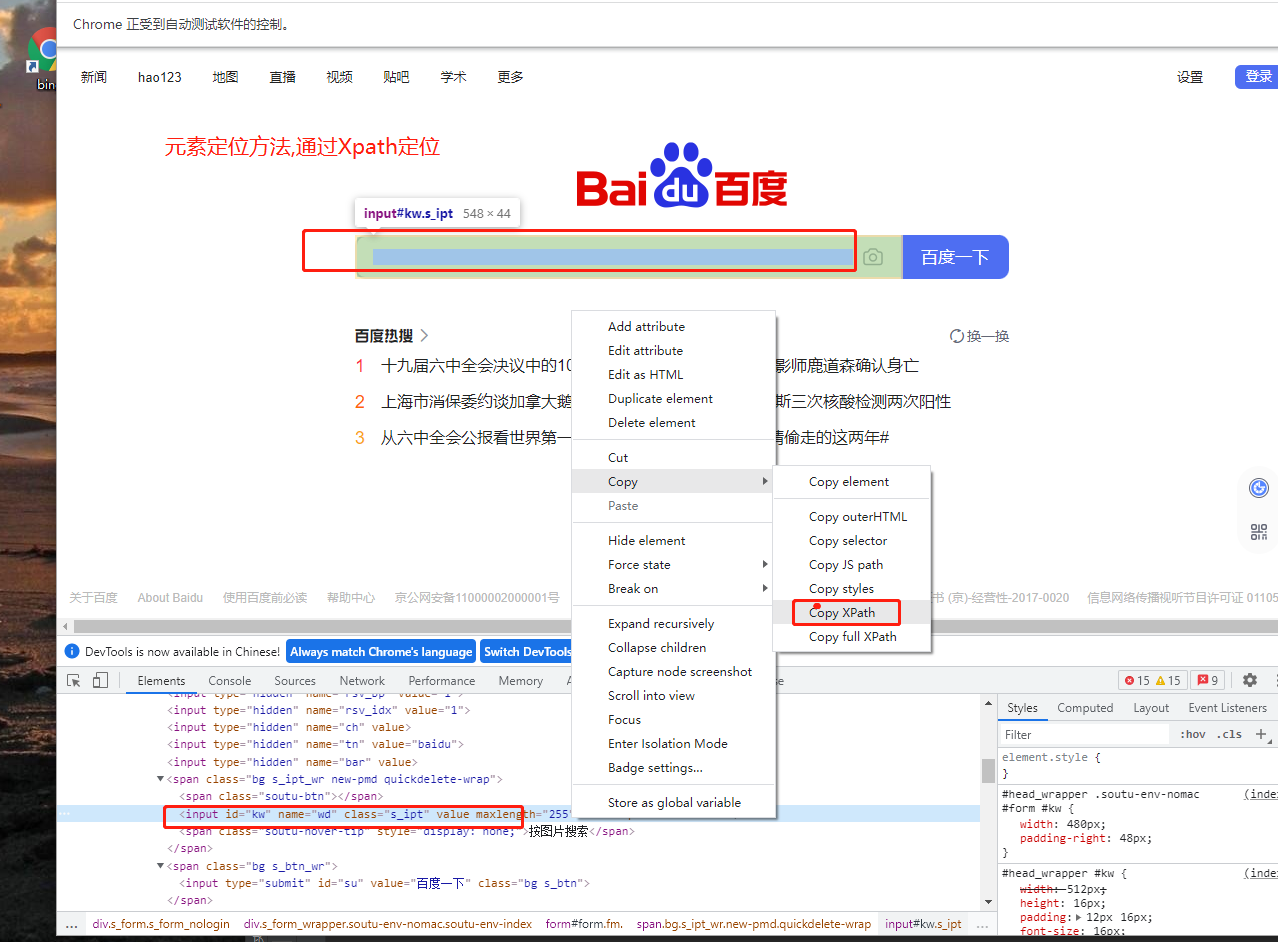Choose Delete element in context menu
Viewport: 1278px width, 942px height.
(x=673, y=423)
